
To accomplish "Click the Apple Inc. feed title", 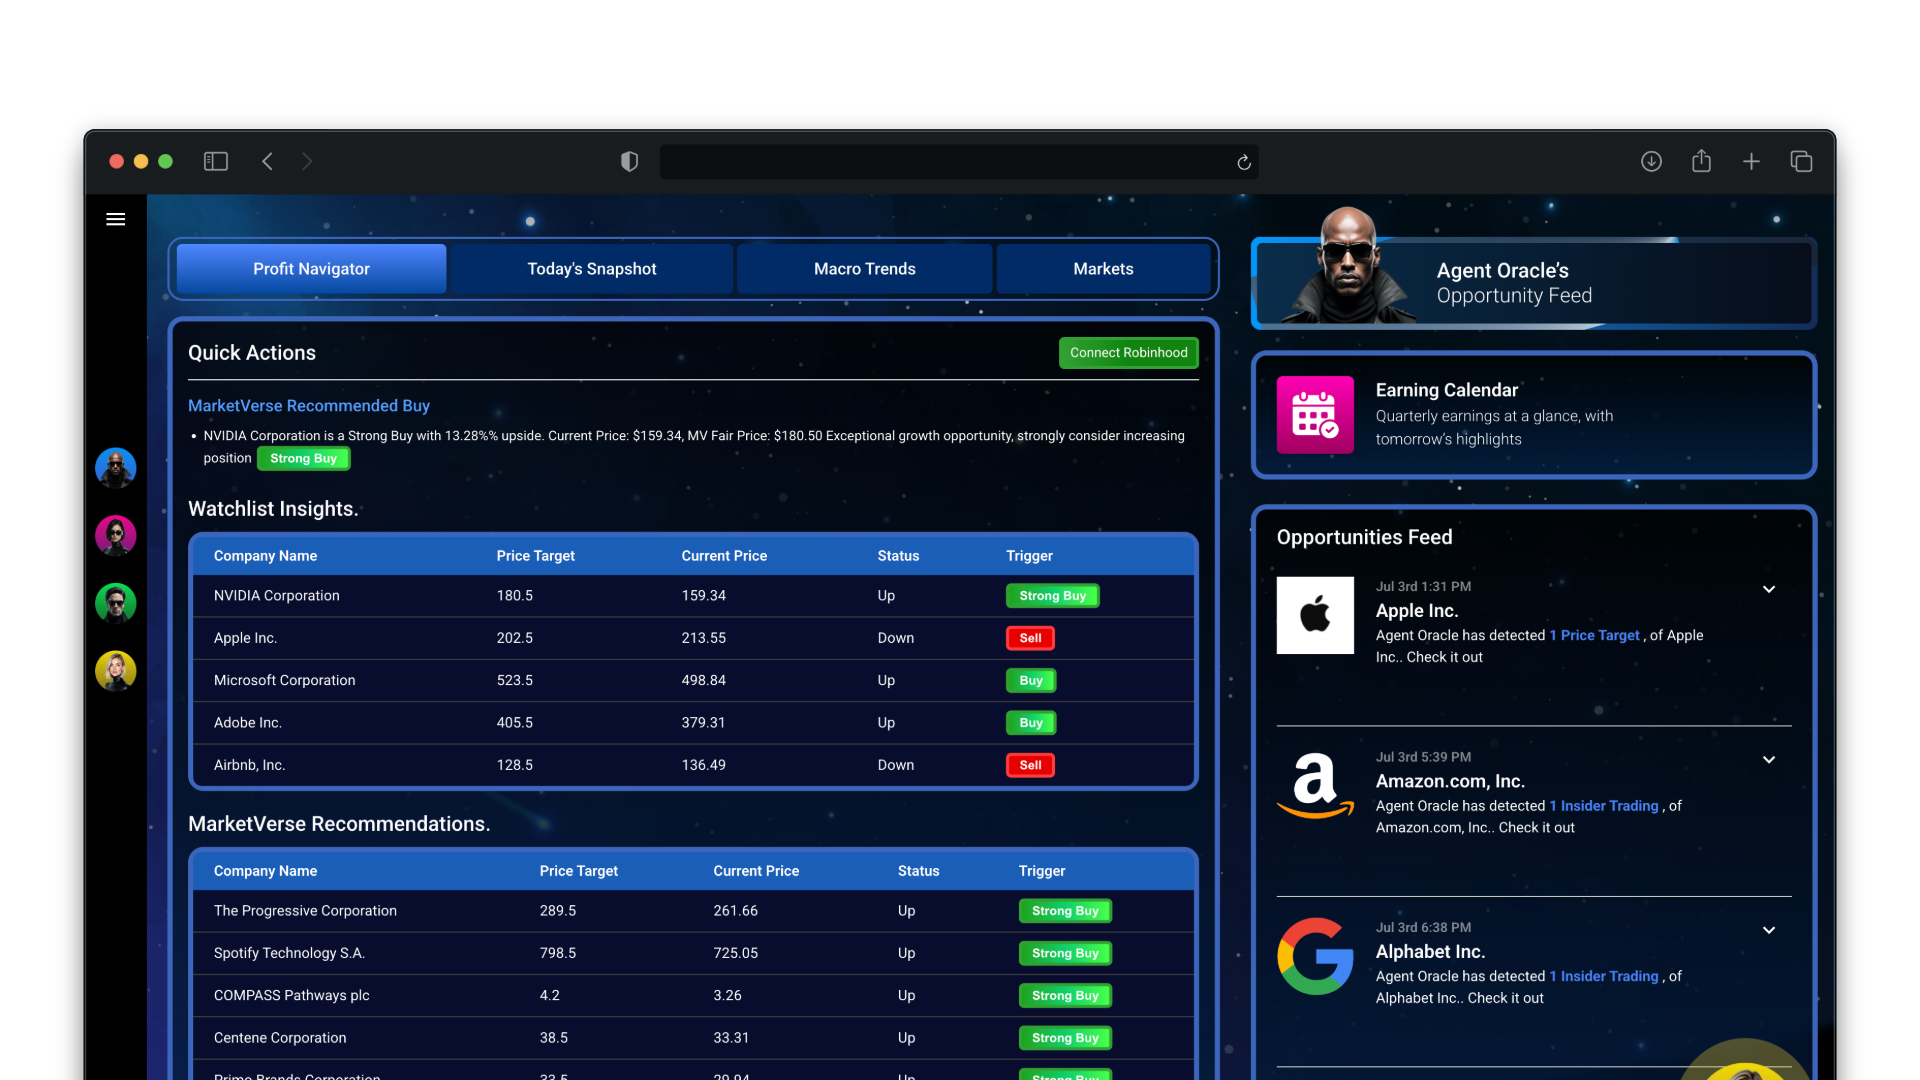I will [x=1416, y=611].
